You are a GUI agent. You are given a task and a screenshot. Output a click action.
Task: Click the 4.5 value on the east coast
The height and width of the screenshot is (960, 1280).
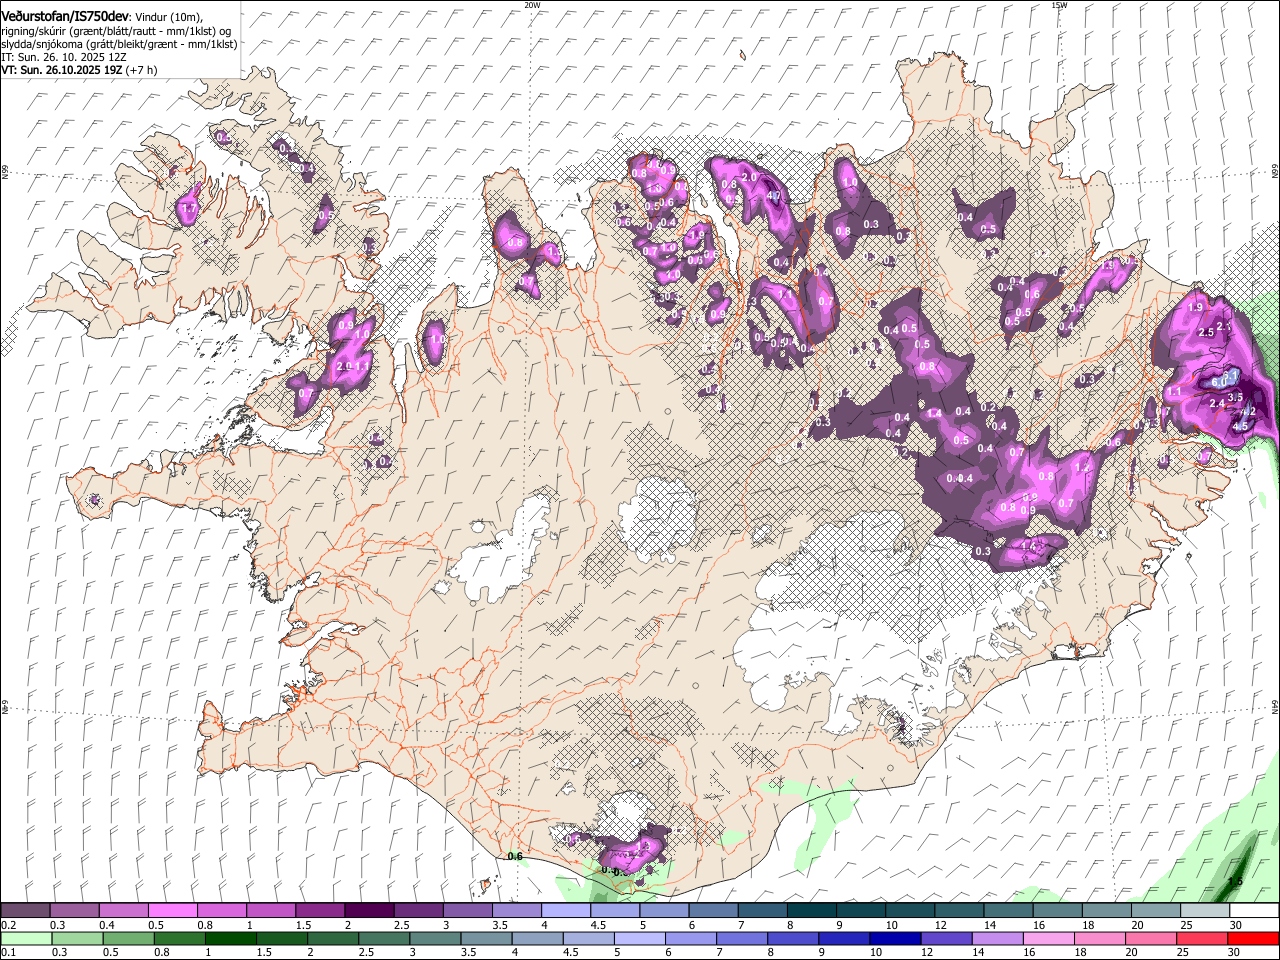(x=1241, y=425)
